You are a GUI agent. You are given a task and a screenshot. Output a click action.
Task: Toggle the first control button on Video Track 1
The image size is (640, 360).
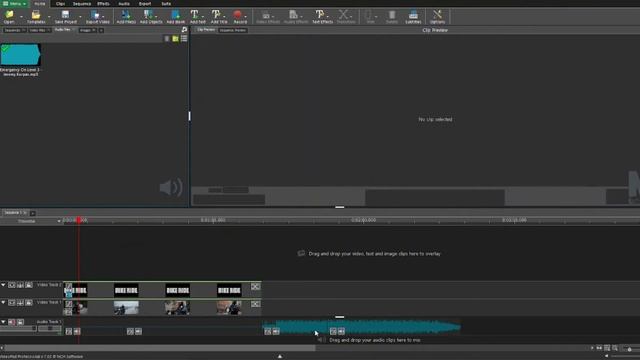tap(12, 302)
